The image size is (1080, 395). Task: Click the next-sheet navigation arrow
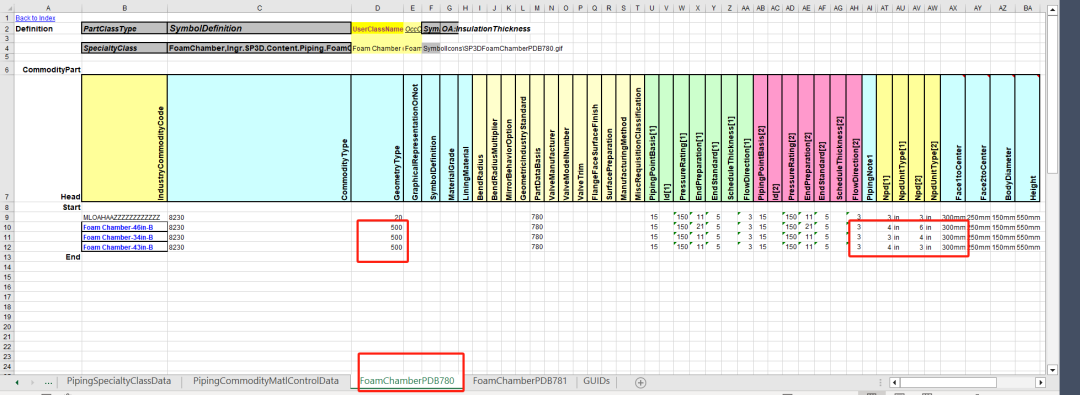[x=33, y=382]
